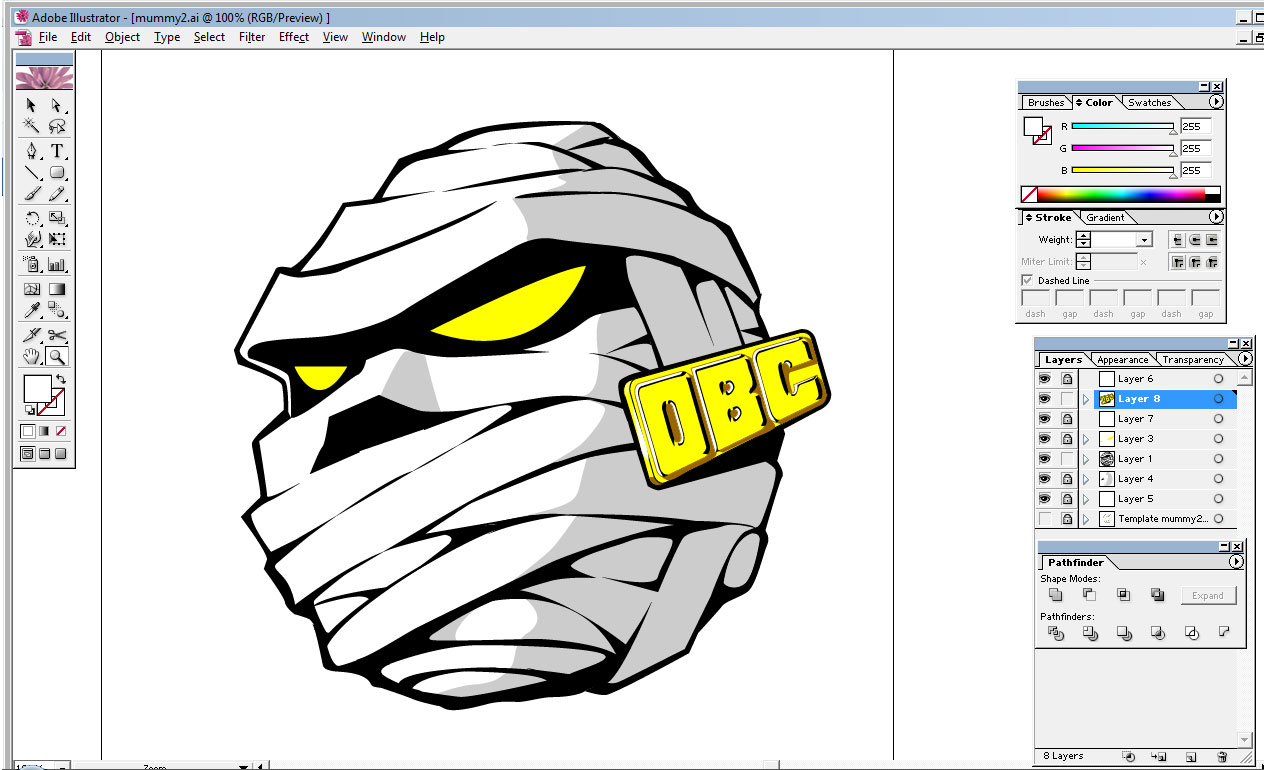Click the delete layer trash icon
The image size is (1264, 770).
pos(1221,757)
